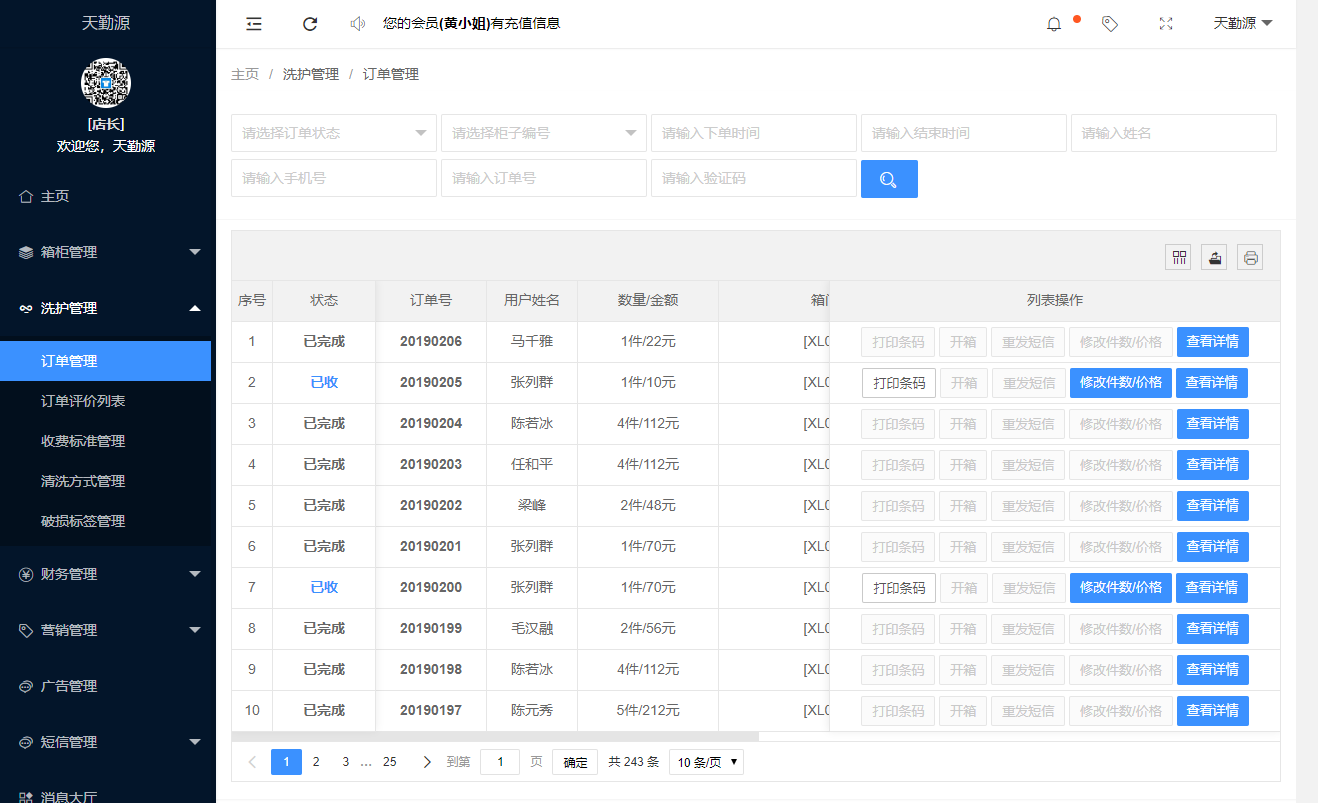This screenshot has height=803, width=1318.
Task: Click the print icon above the table
Action: pyautogui.click(x=1250, y=257)
